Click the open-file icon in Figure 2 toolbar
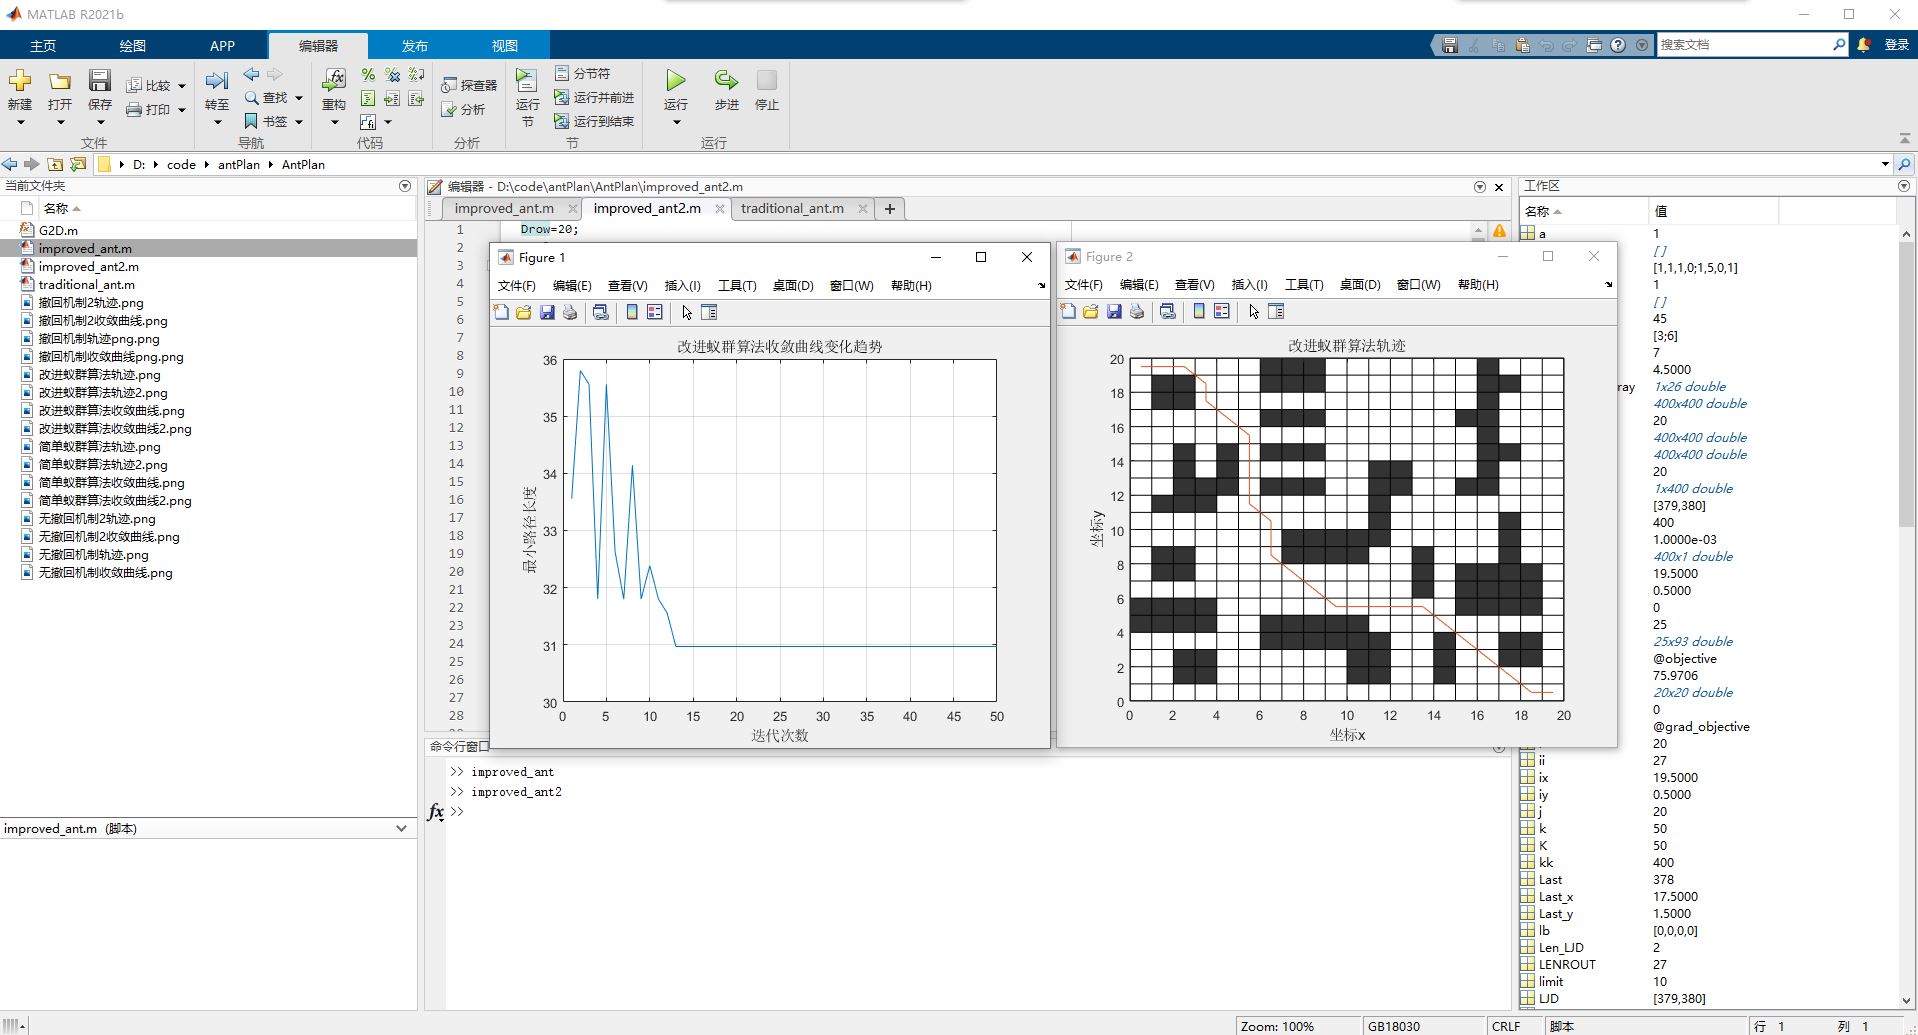This screenshot has height=1035, width=1918. (1090, 312)
